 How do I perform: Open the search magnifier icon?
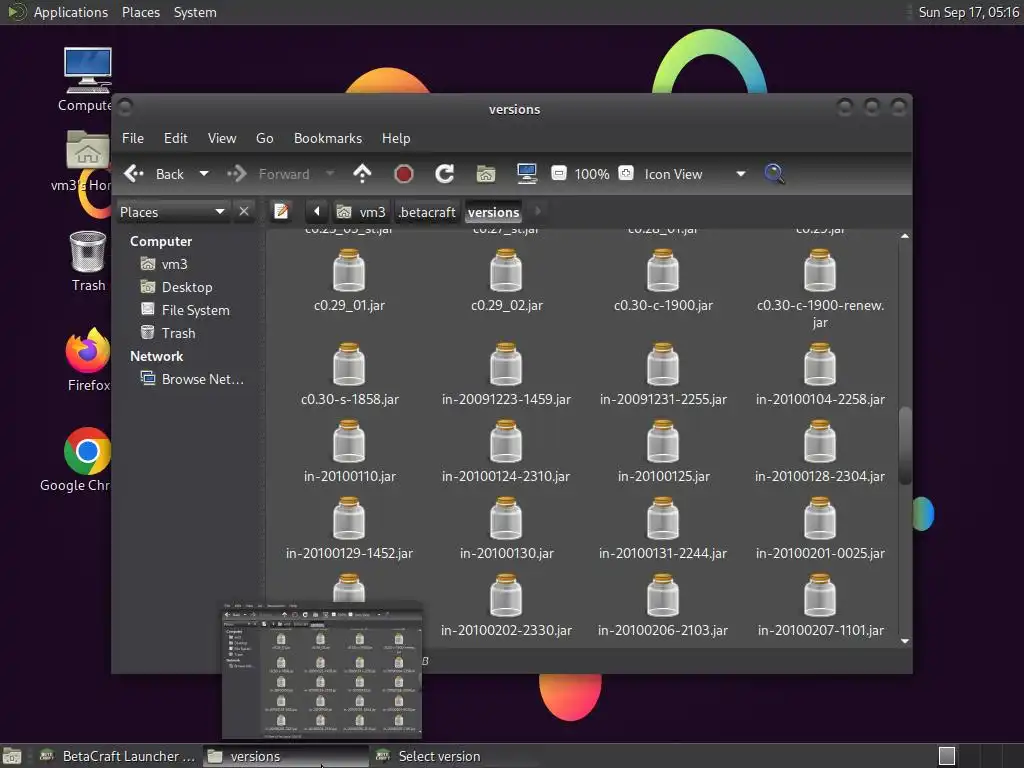(774, 174)
